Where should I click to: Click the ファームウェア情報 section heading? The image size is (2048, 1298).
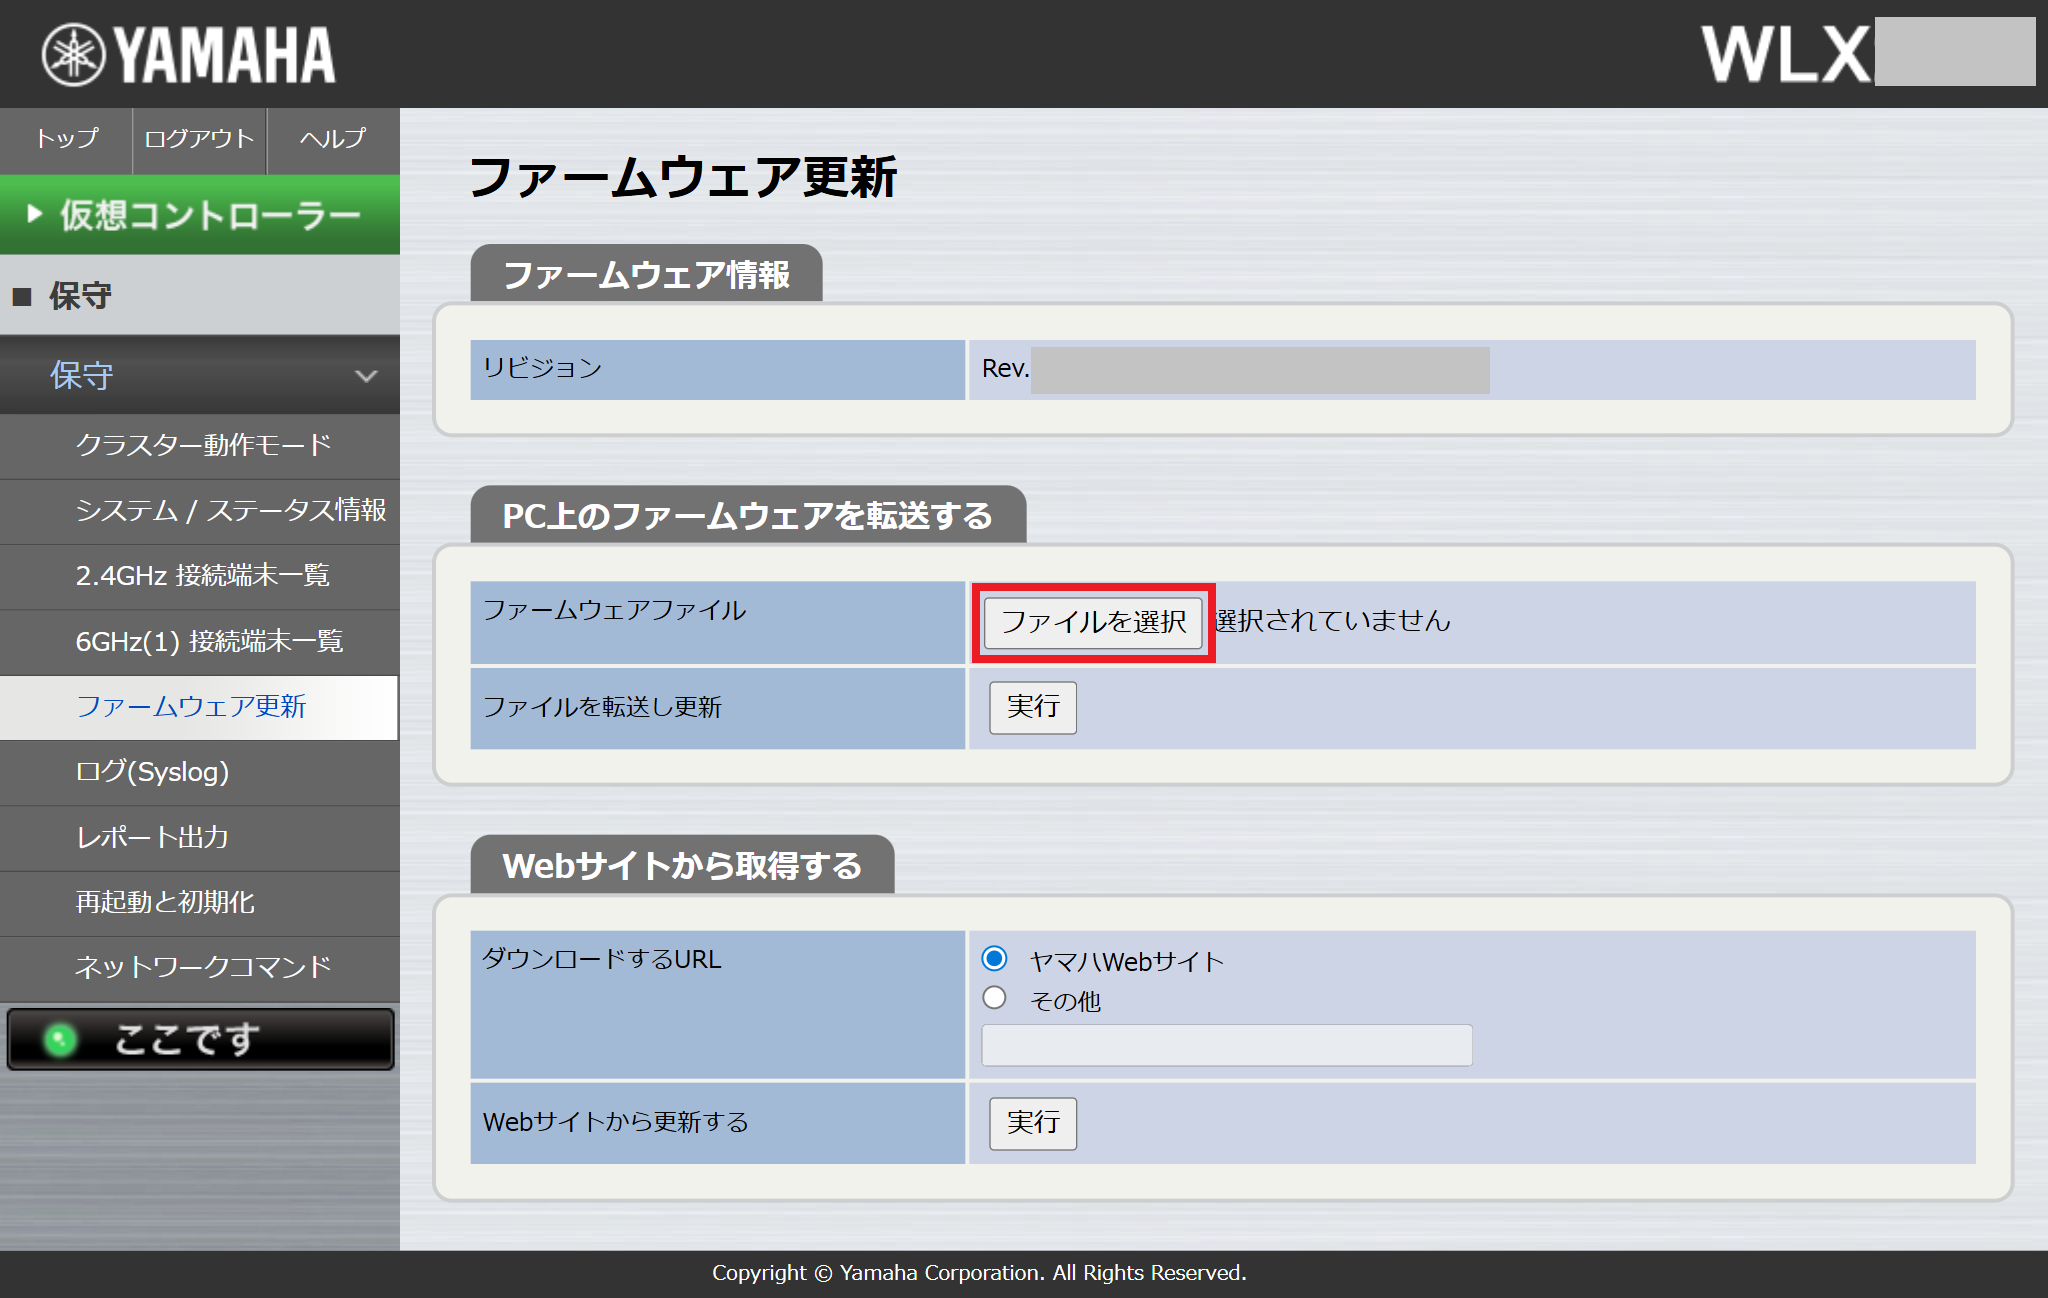click(x=646, y=274)
